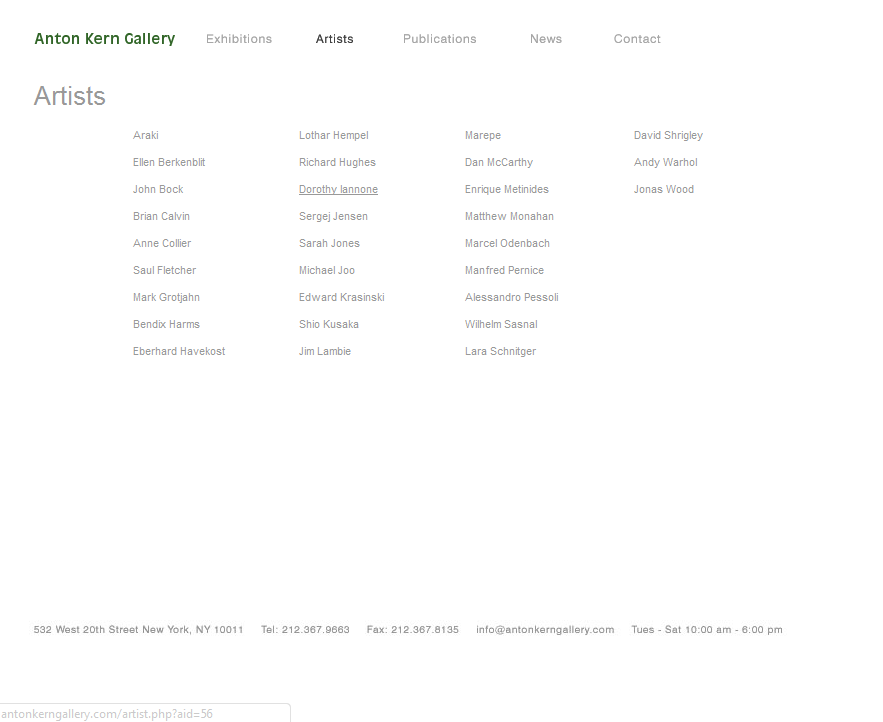Select Edward Krasinski from the artists
Viewport: 883px width, 722px height.
click(x=341, y=298)
